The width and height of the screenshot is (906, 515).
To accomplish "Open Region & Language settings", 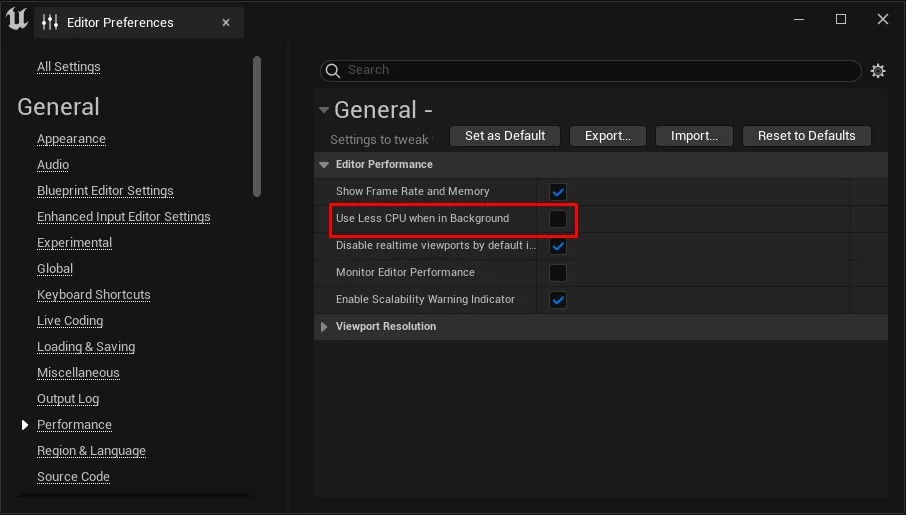I will tap(91, 451).
